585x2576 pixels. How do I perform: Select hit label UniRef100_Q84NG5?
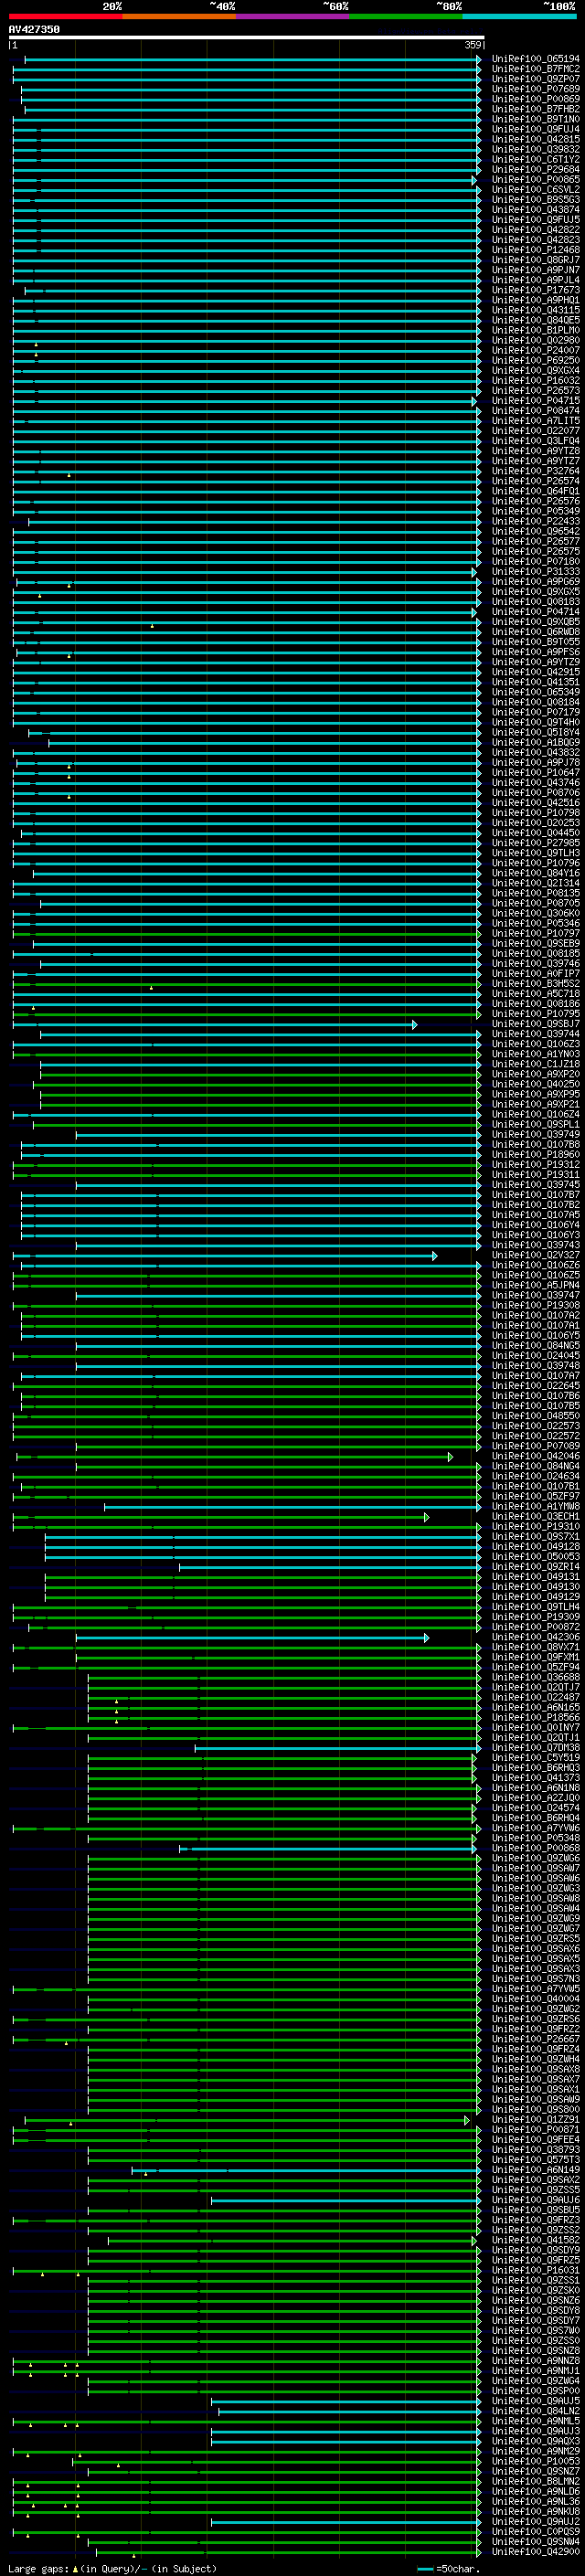tap(535, 1345)
